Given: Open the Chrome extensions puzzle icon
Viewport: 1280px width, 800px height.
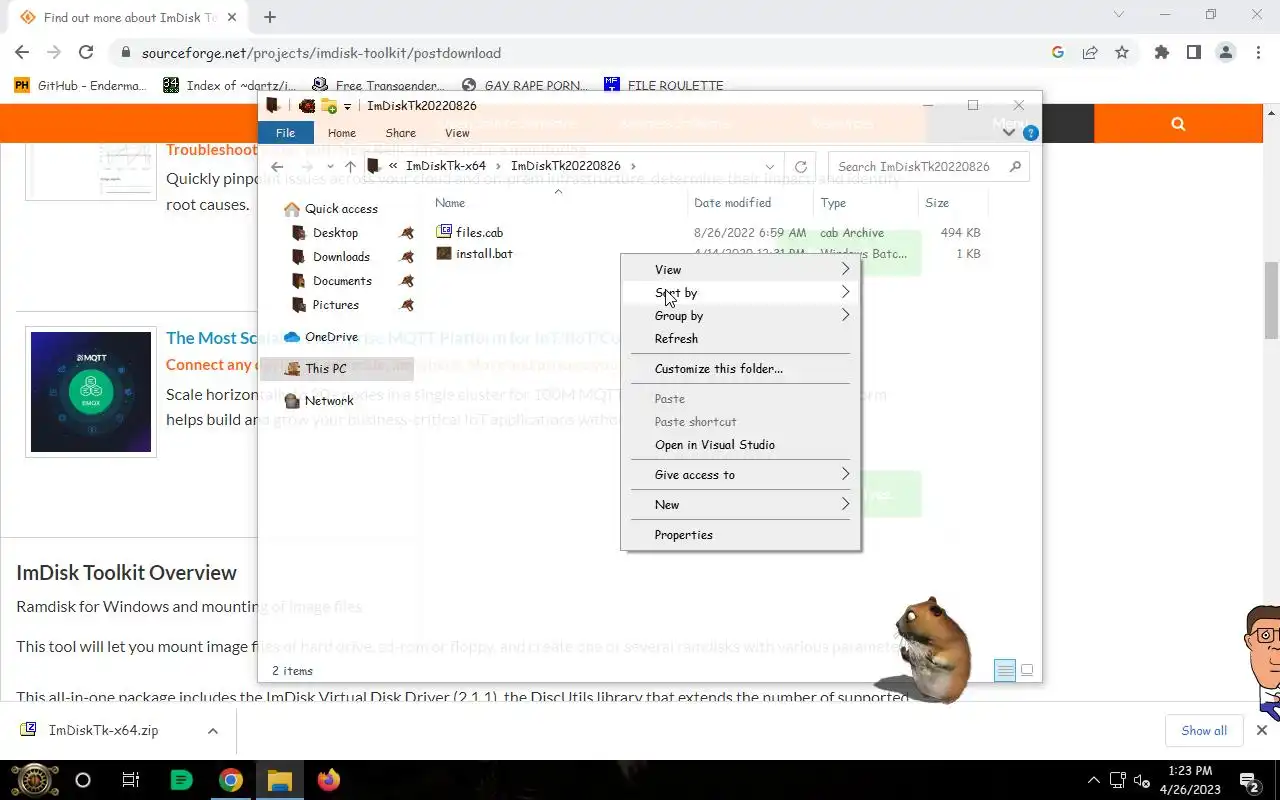Looking at the screenshot, I should (x=1161, y=53).
